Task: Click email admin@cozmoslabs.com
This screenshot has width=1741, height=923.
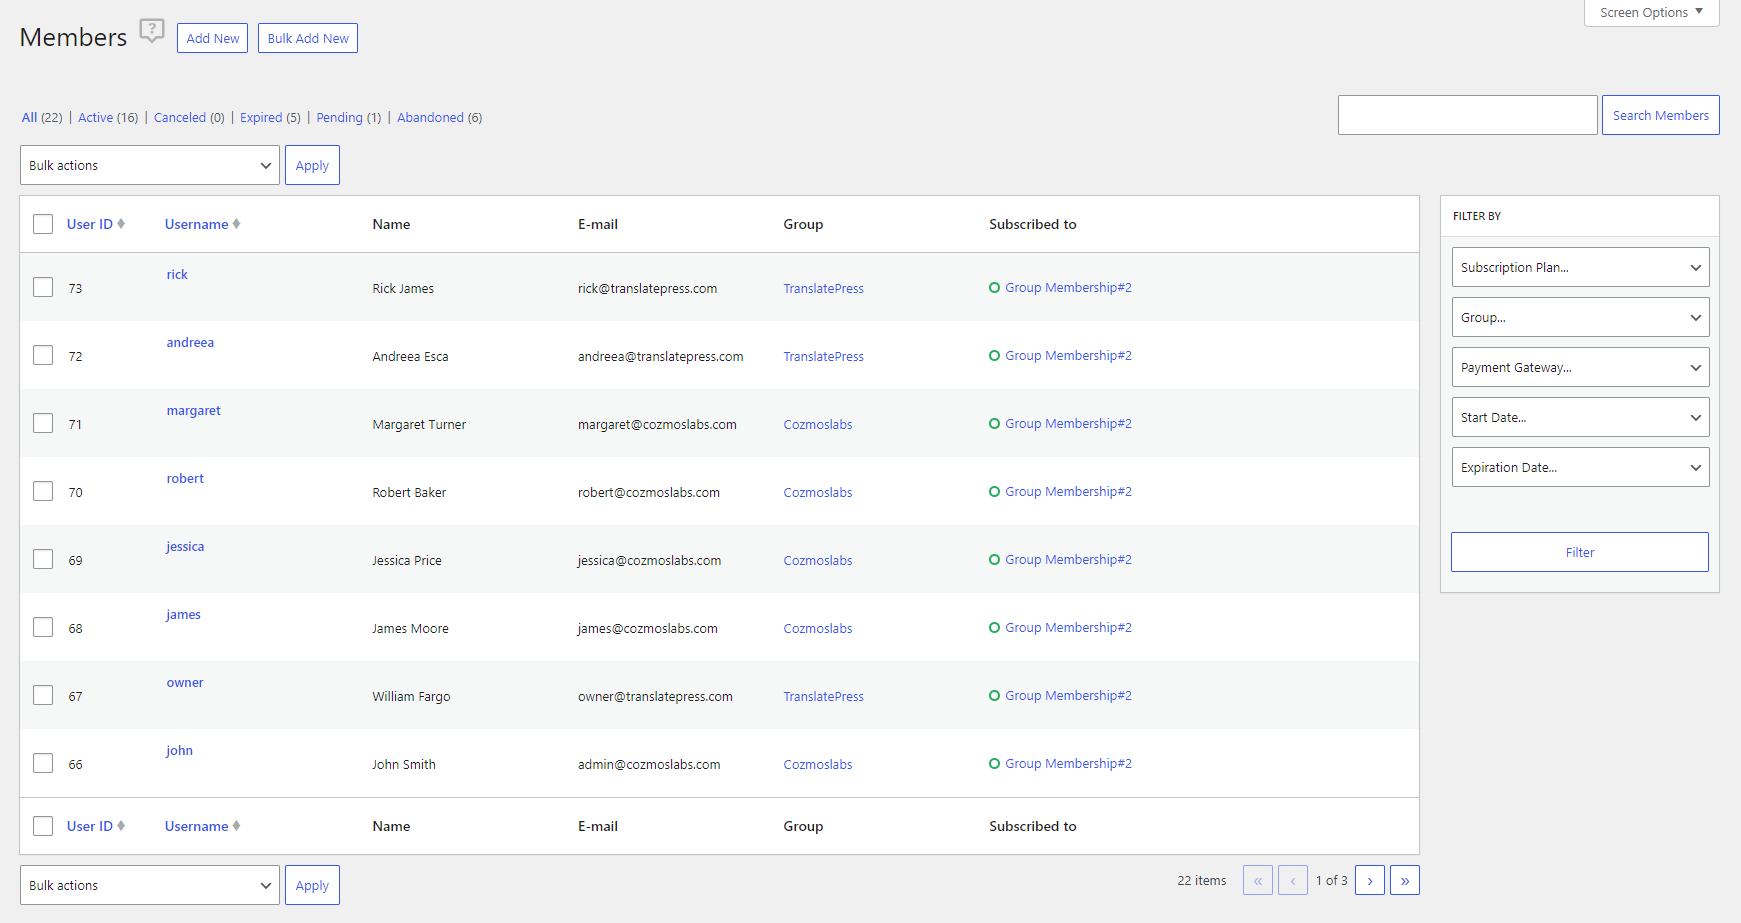Action: click(x=649, y=764)
